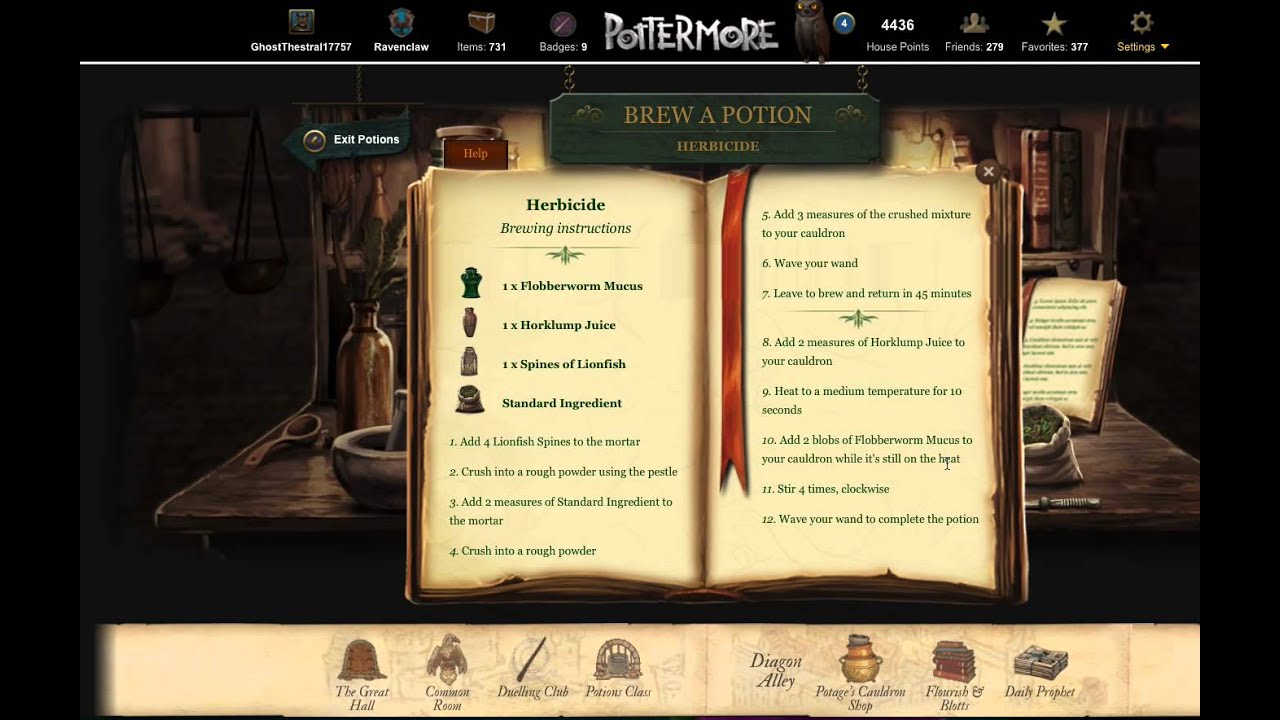Click step 11 Stir 4 times clockwise text
The width and height of the screenshot is (1280, 720).
point(826,489)
